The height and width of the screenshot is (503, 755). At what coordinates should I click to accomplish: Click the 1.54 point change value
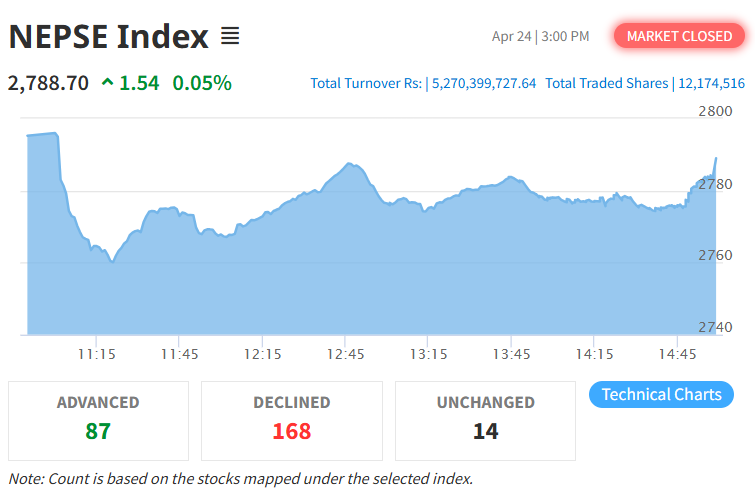click(139, 82)
